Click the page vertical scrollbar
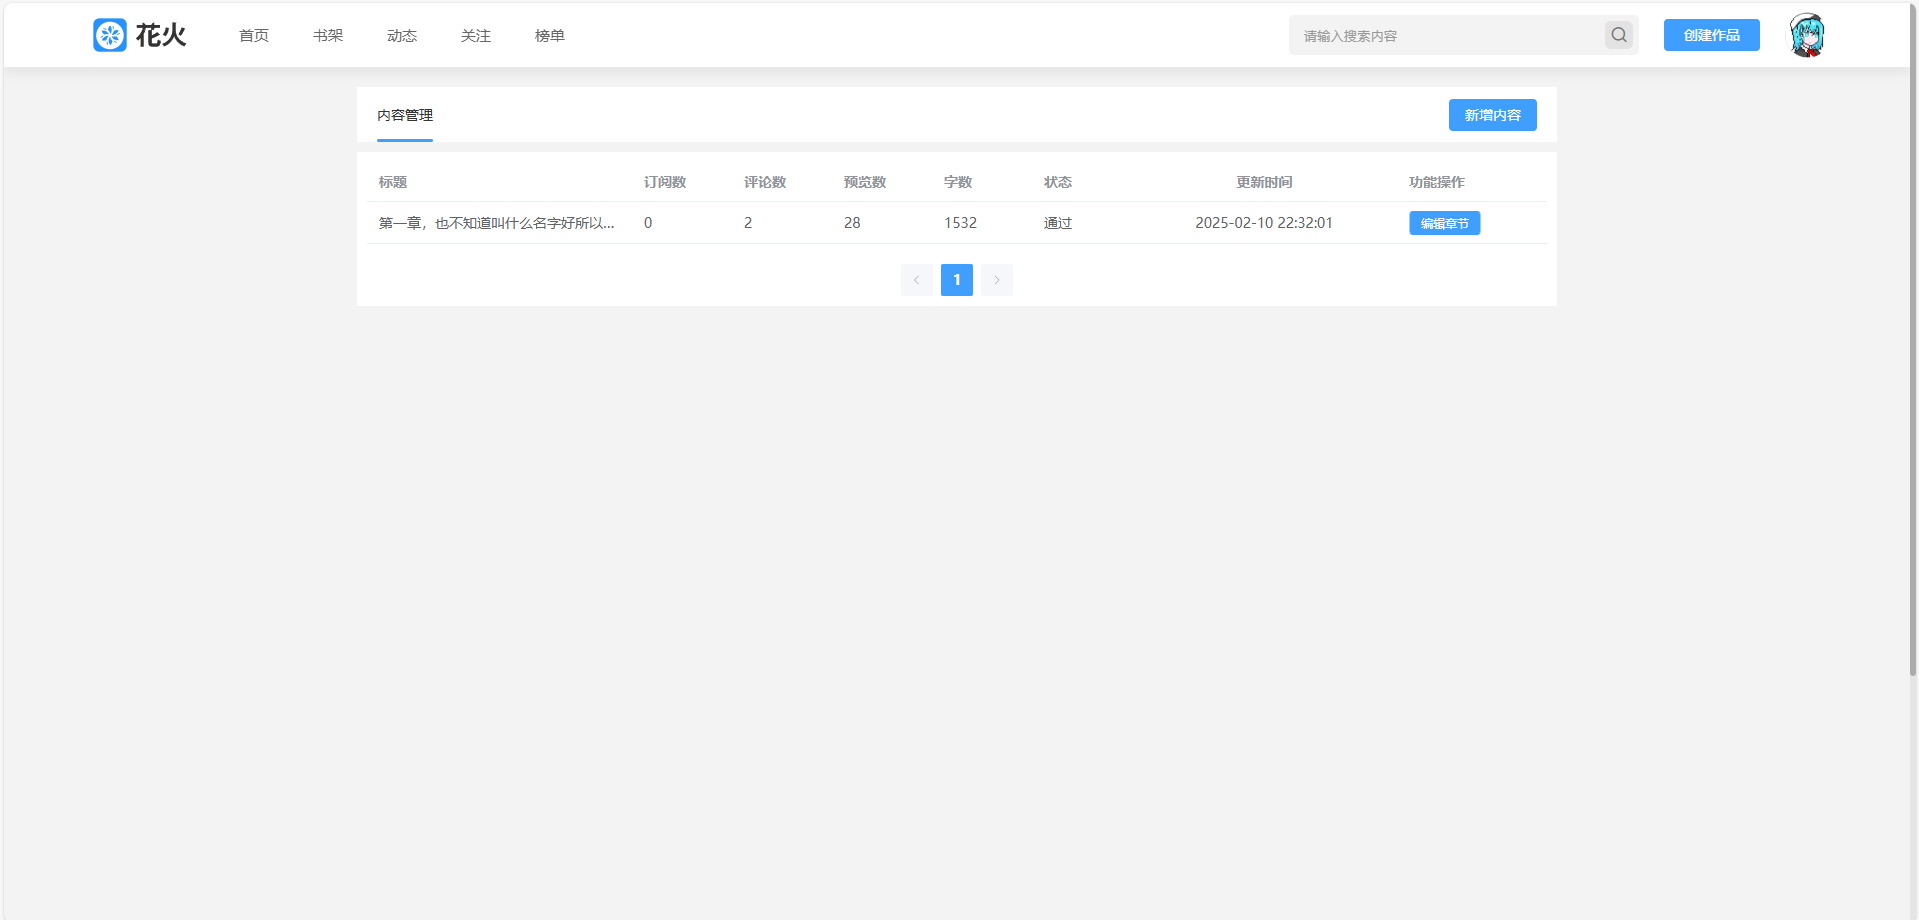The width and height of the screenshot is (1919, 920). pos(1913,340)
